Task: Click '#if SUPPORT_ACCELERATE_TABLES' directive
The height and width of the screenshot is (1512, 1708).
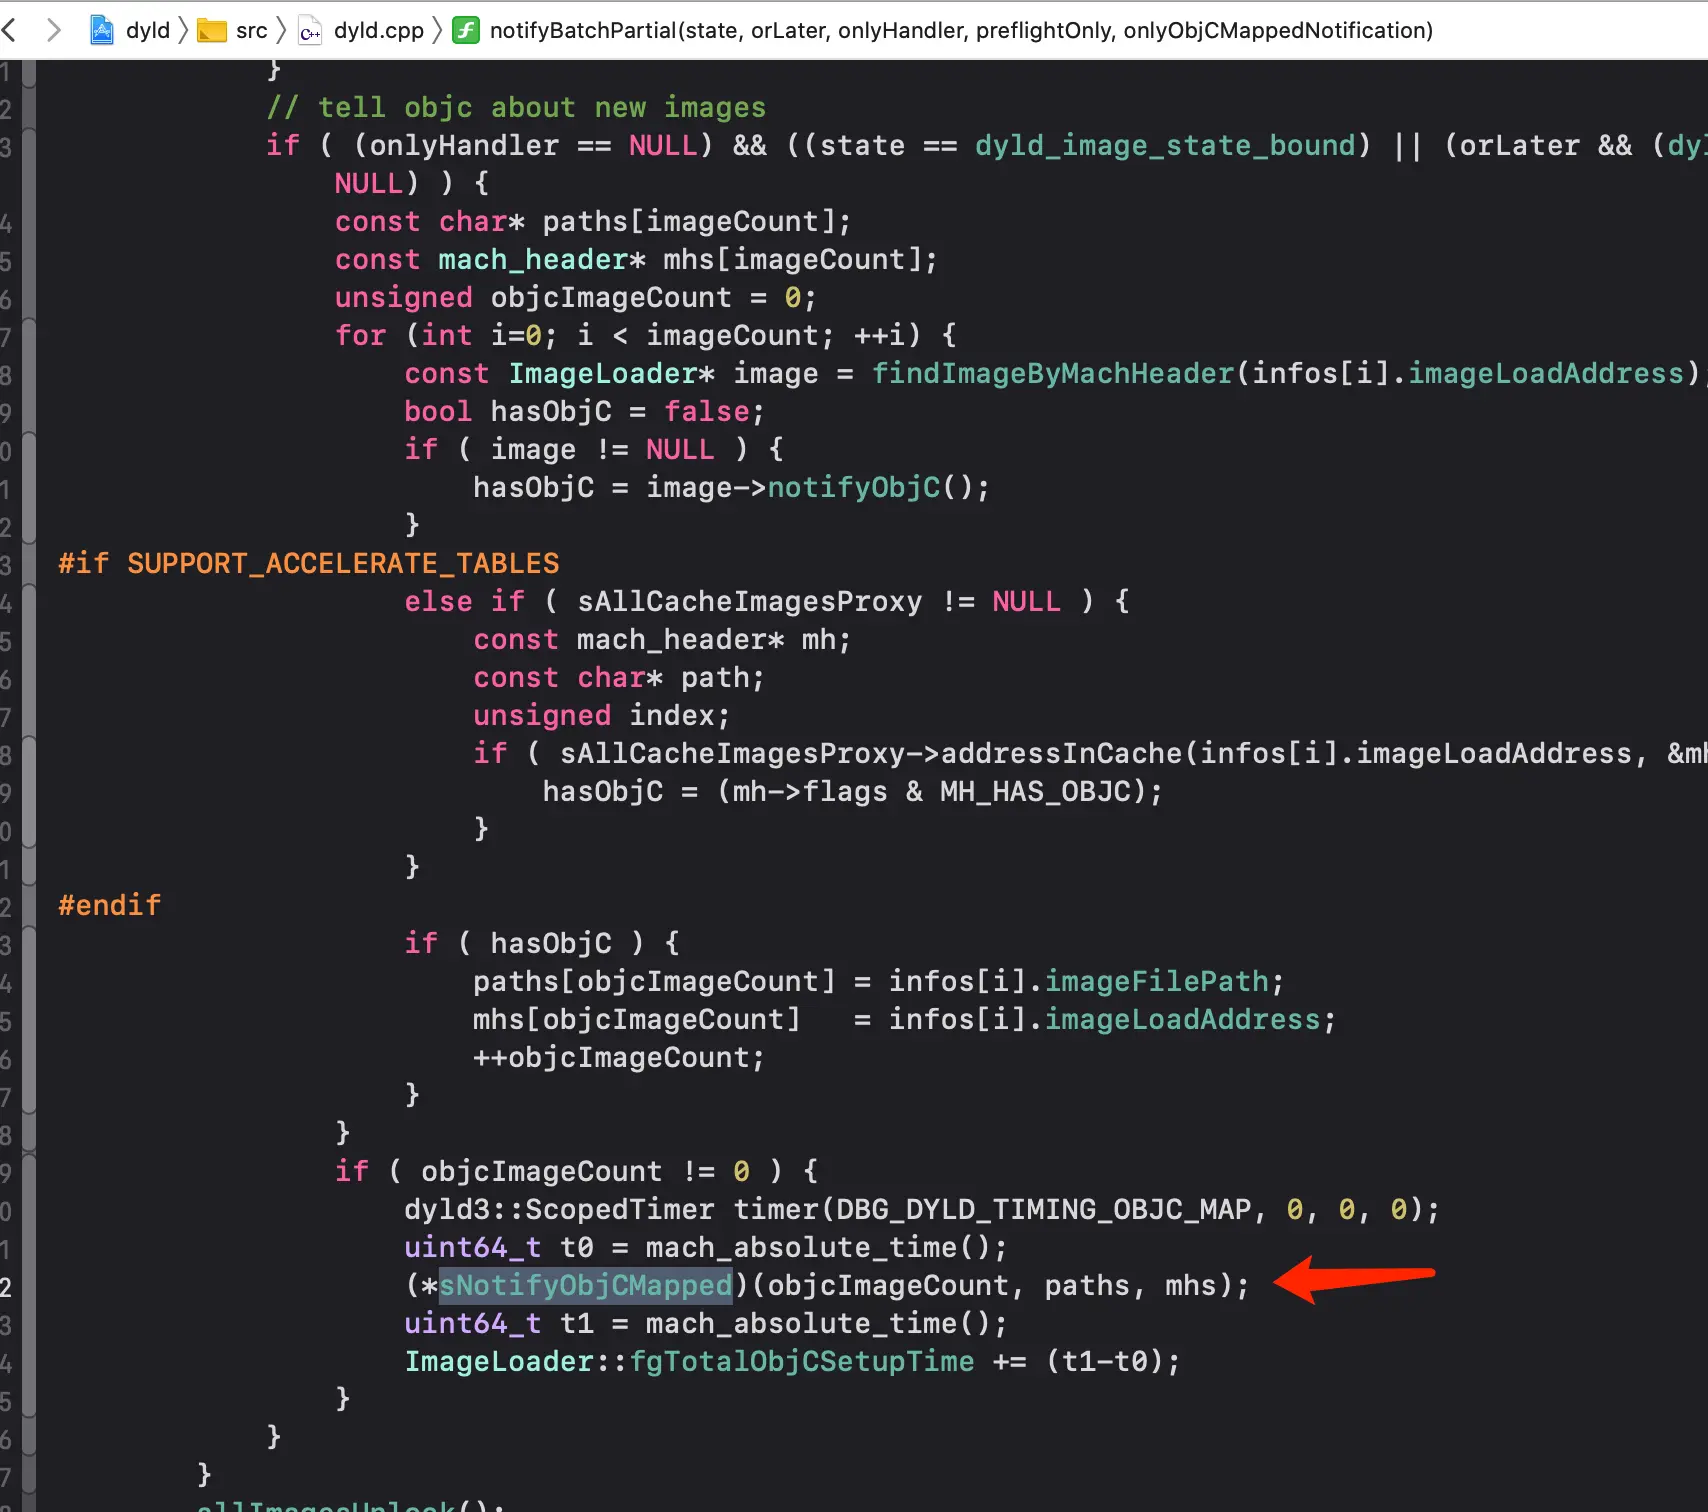Action: [x=309, y=563]
